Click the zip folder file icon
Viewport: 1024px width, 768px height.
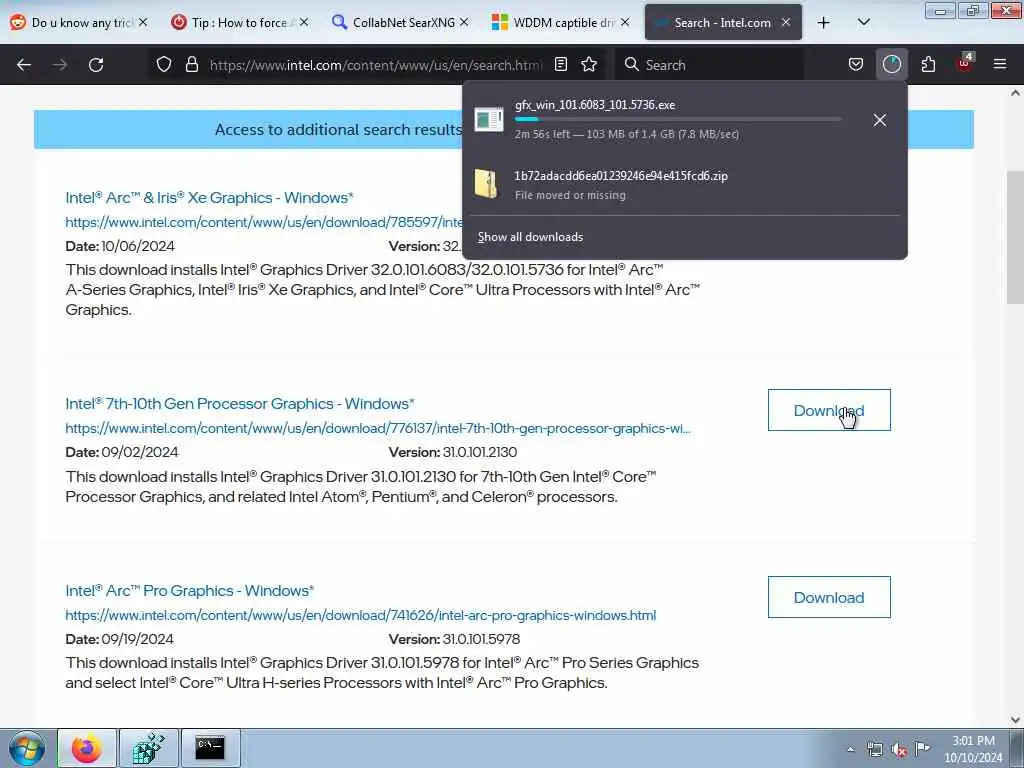(487, 184)
